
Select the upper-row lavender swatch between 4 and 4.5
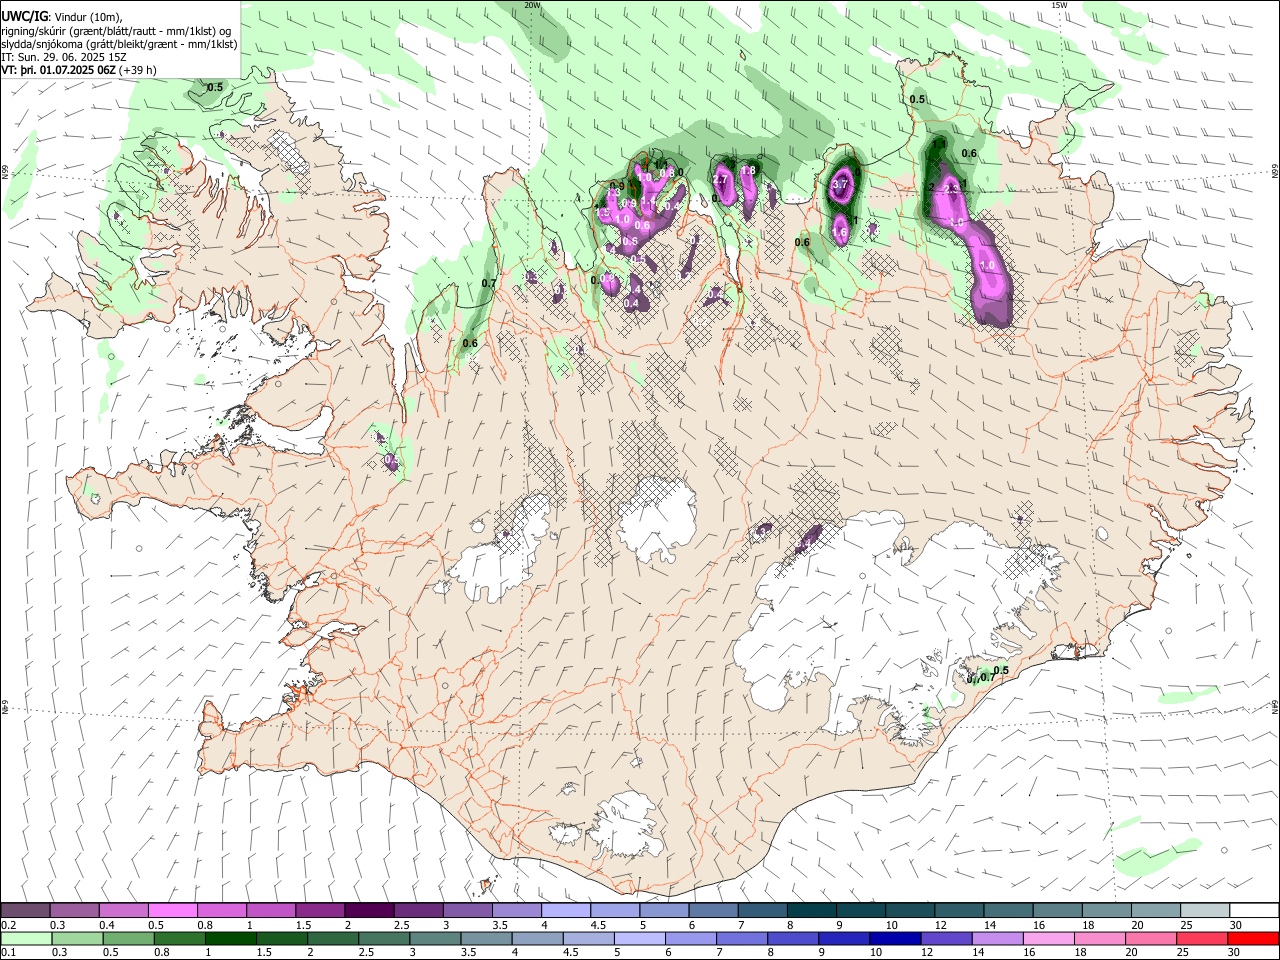[x=566, y=910]
